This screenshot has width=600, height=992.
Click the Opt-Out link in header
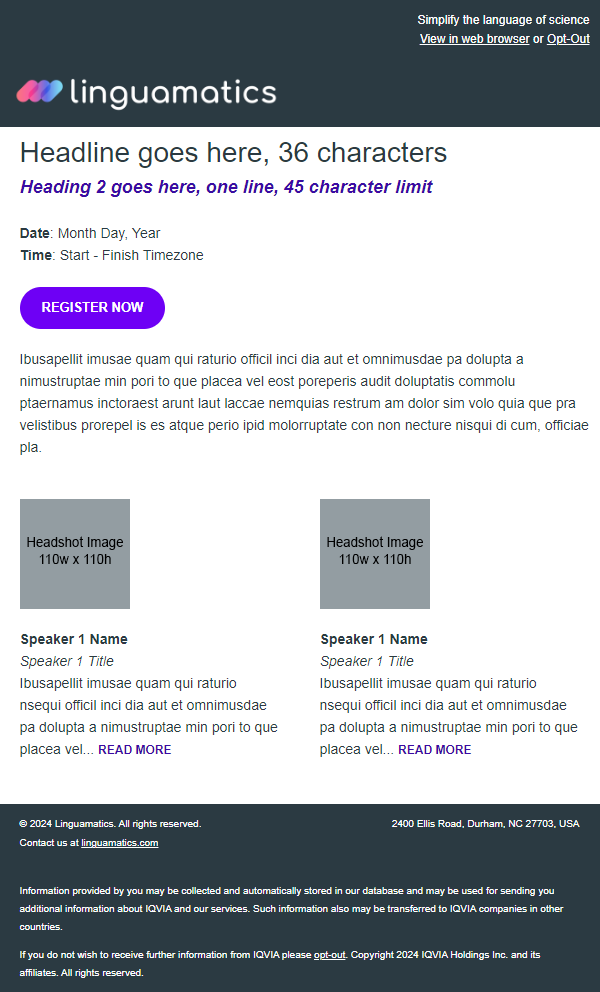(568, 39)
